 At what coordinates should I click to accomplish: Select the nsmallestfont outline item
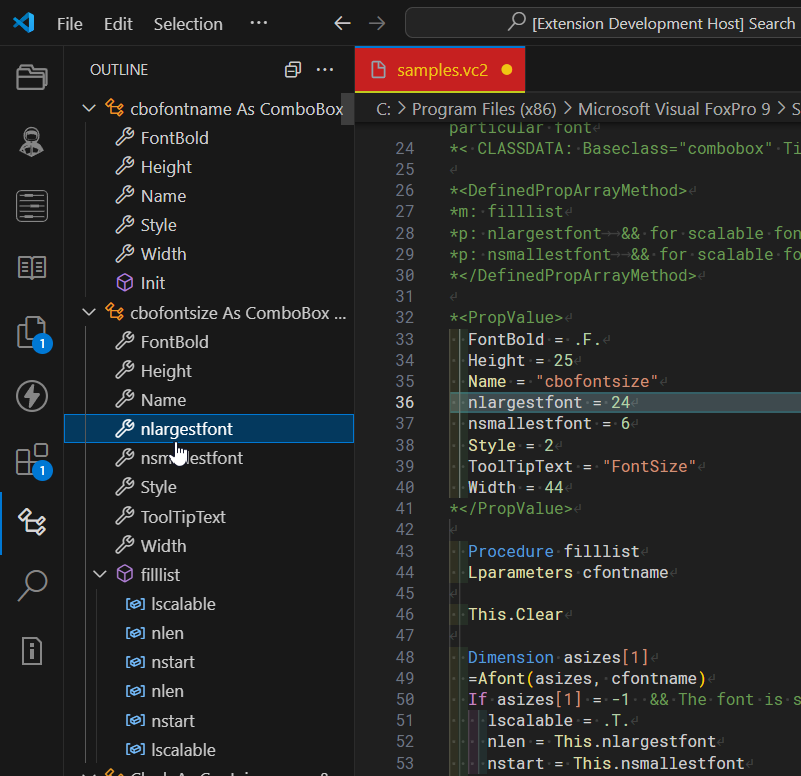pyautogui.click(x=209, y=458)
